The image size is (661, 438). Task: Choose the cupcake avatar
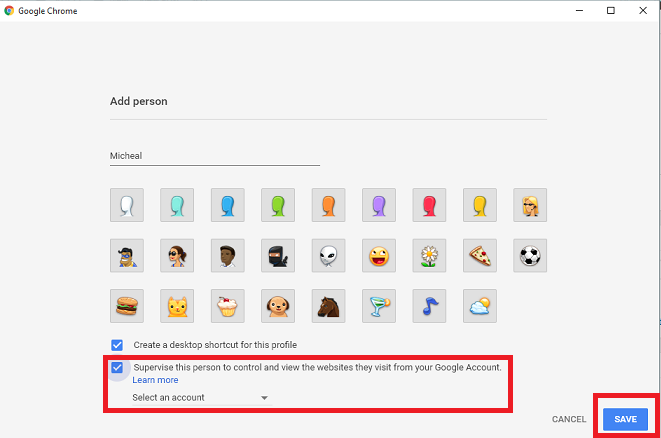pyautogui.click(x=228, y=306)
